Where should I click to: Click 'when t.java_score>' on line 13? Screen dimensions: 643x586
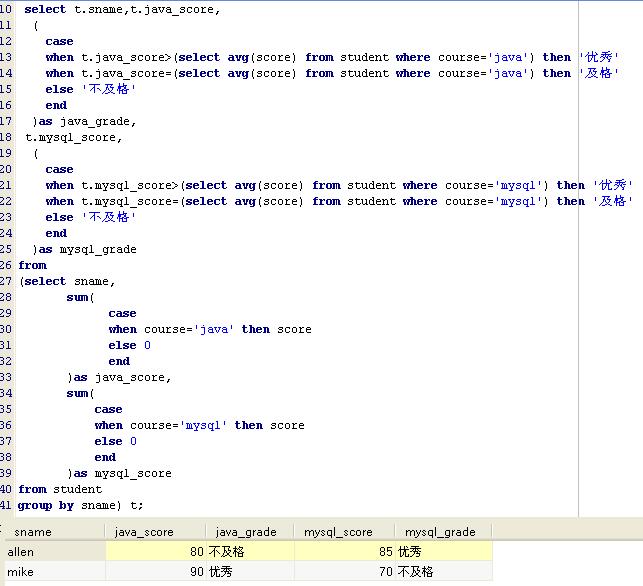pyautogui.click(x=109, y=57)
